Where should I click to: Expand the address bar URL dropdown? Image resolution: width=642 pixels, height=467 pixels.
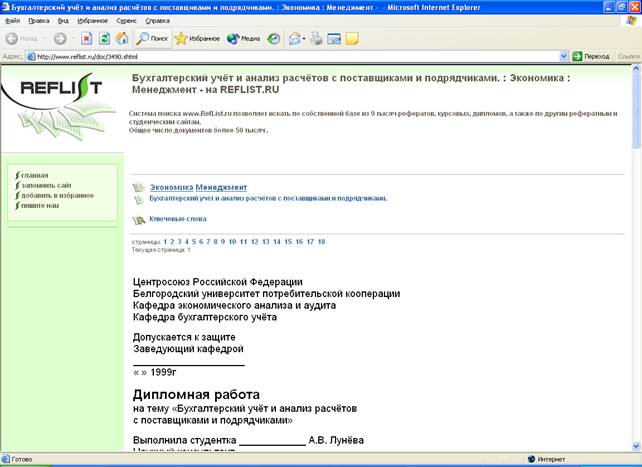pyautogui.click(x=564, y=56)
